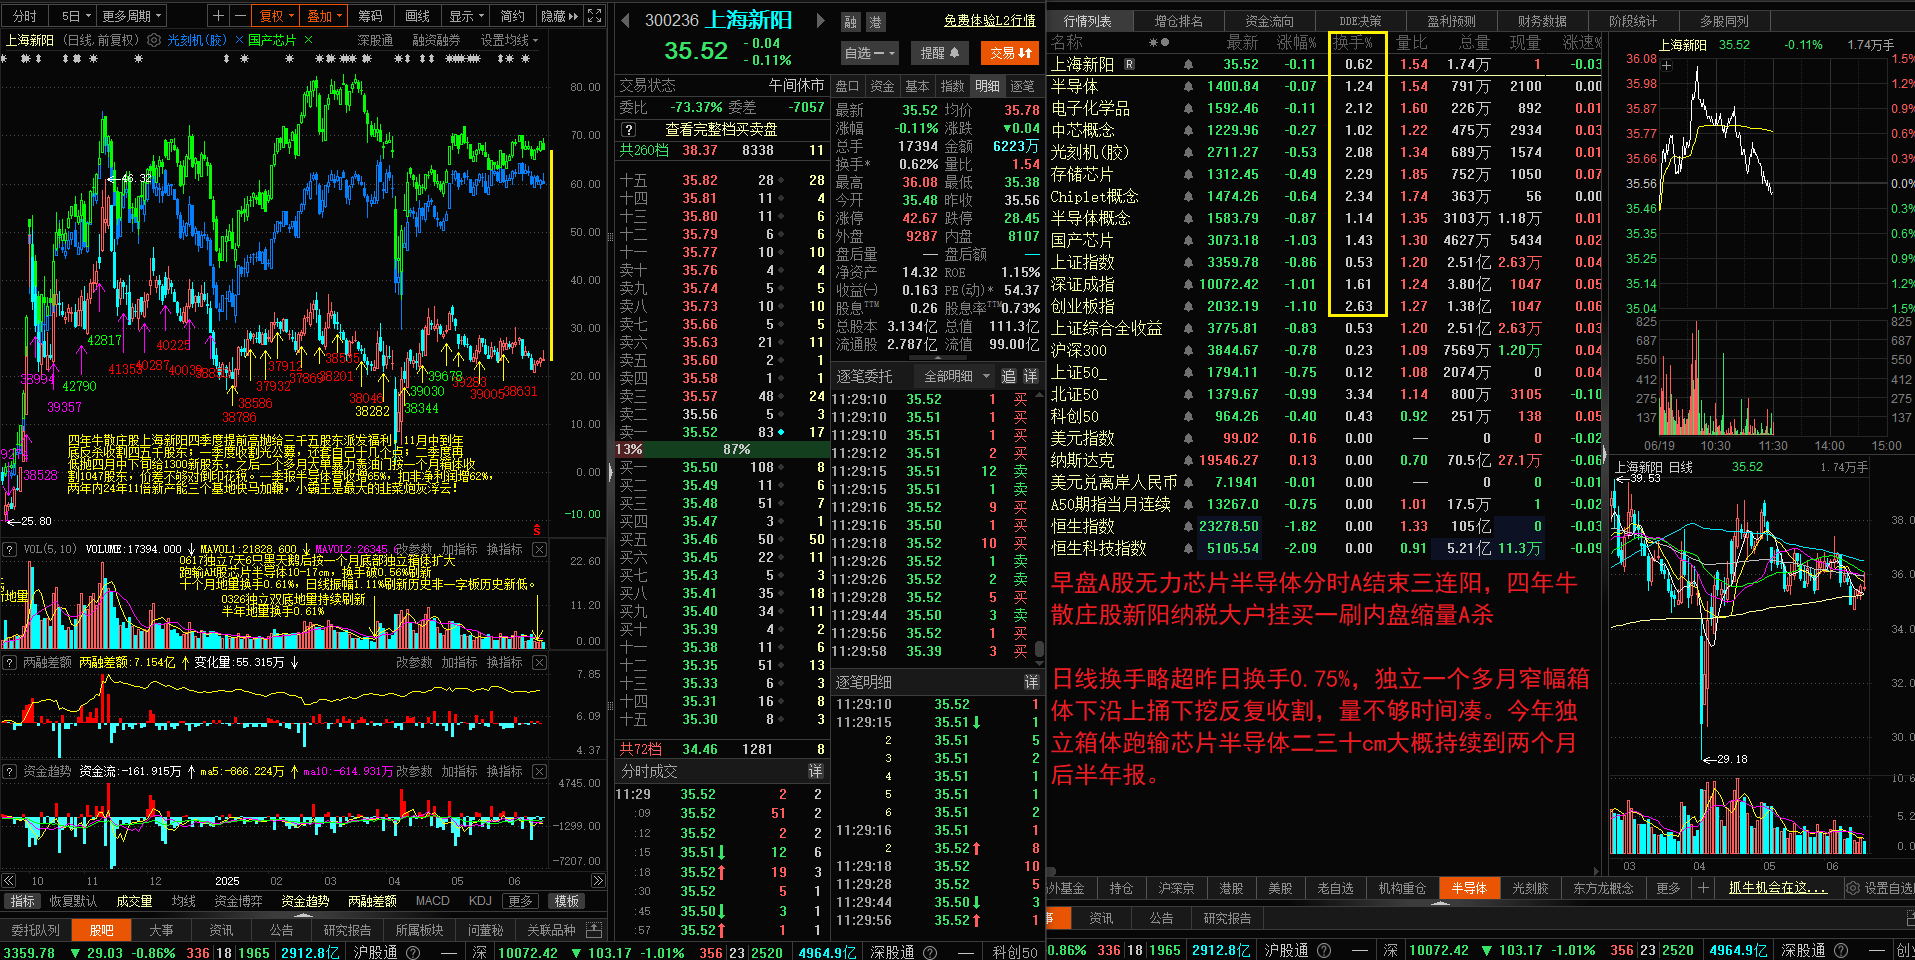Click 抓牛机会在这 promo link

tap(1778, 888)
